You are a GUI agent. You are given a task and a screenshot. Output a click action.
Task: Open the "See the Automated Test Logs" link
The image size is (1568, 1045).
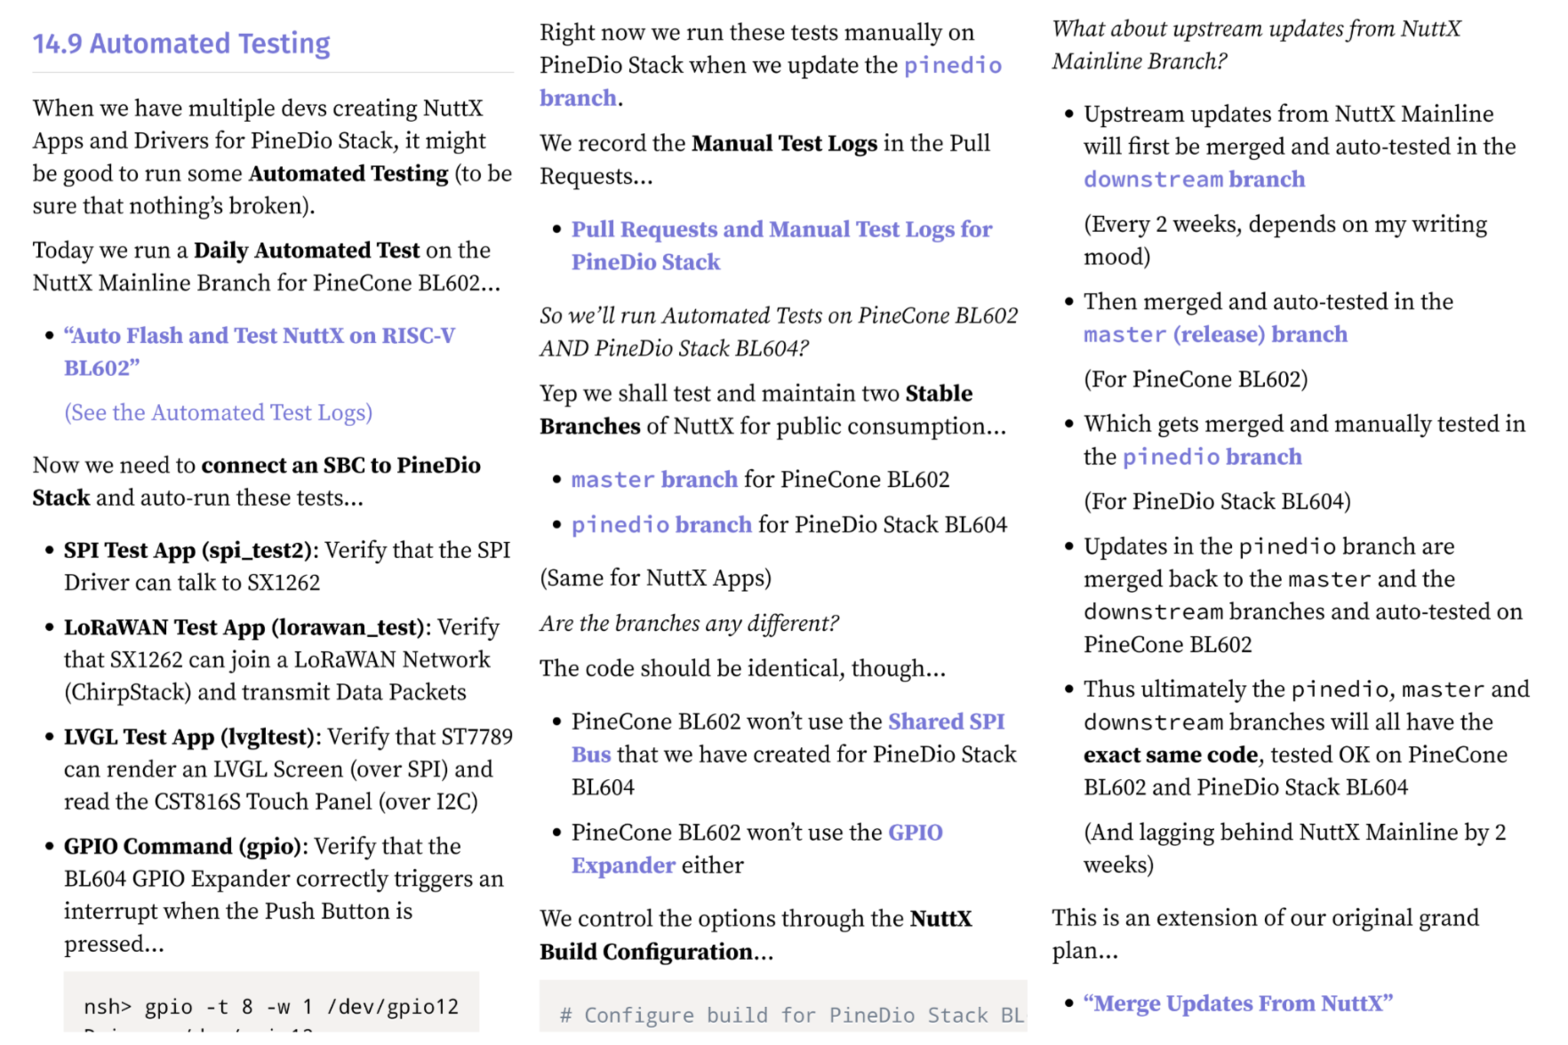coord(218,413)
